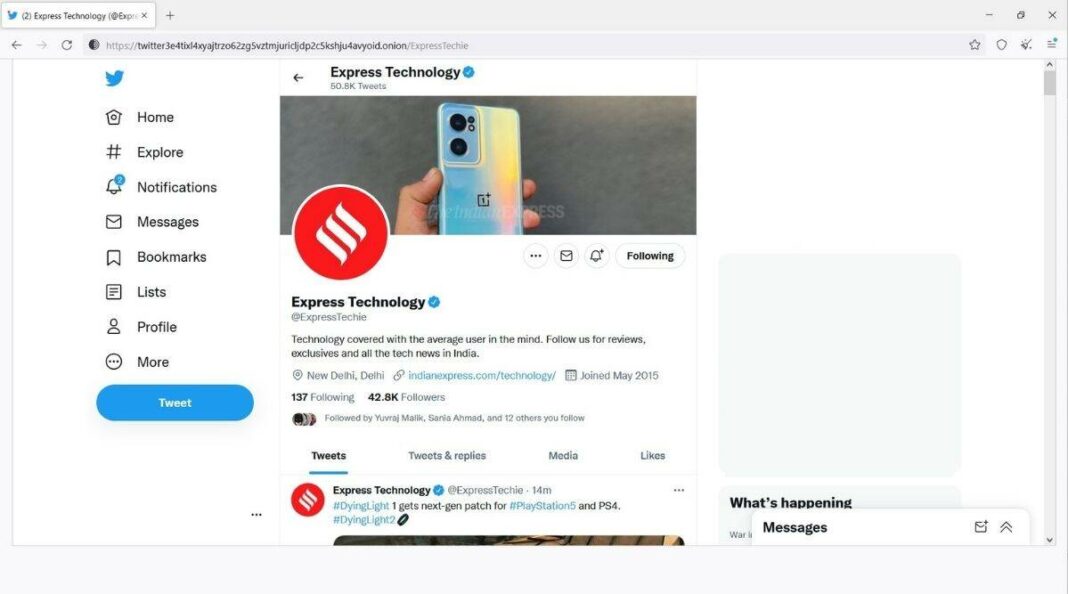Compose new message icon in Messages drawer
Viewport: 1068px width, 594px height.
tap(981, 527)
